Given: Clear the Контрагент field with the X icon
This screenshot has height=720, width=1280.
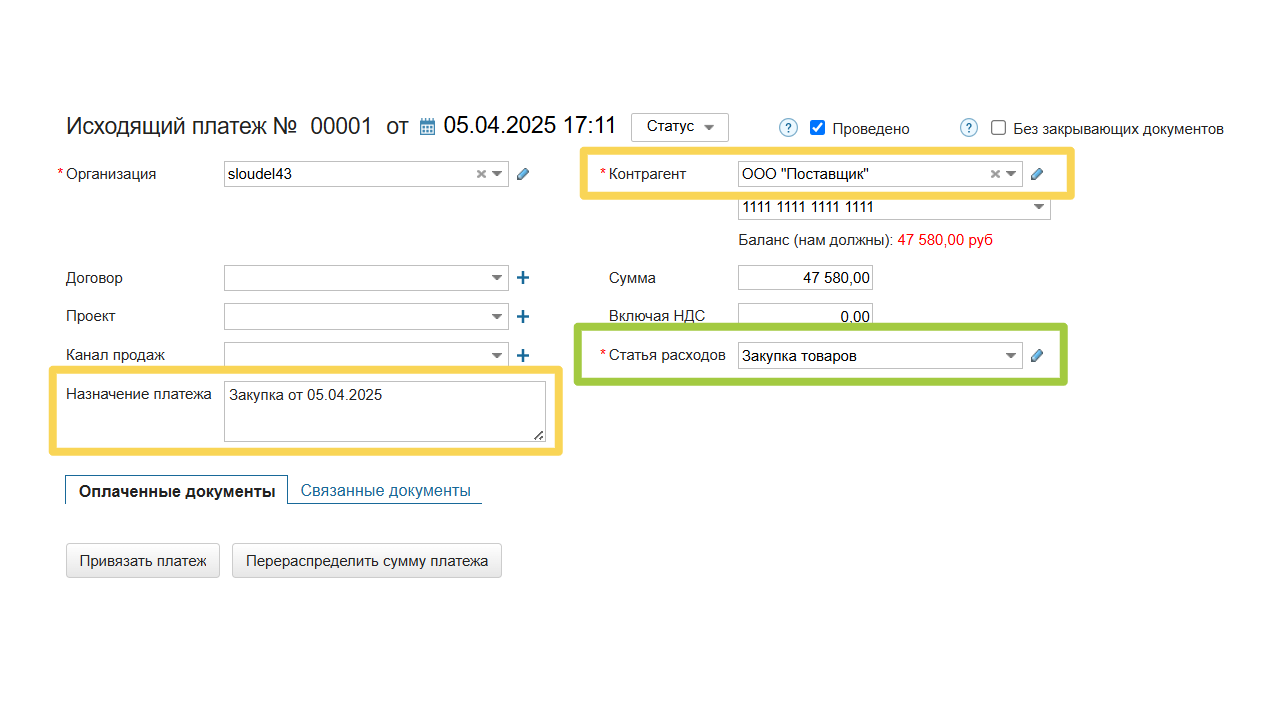Looking at the screenshot, I should click(995, 174).
